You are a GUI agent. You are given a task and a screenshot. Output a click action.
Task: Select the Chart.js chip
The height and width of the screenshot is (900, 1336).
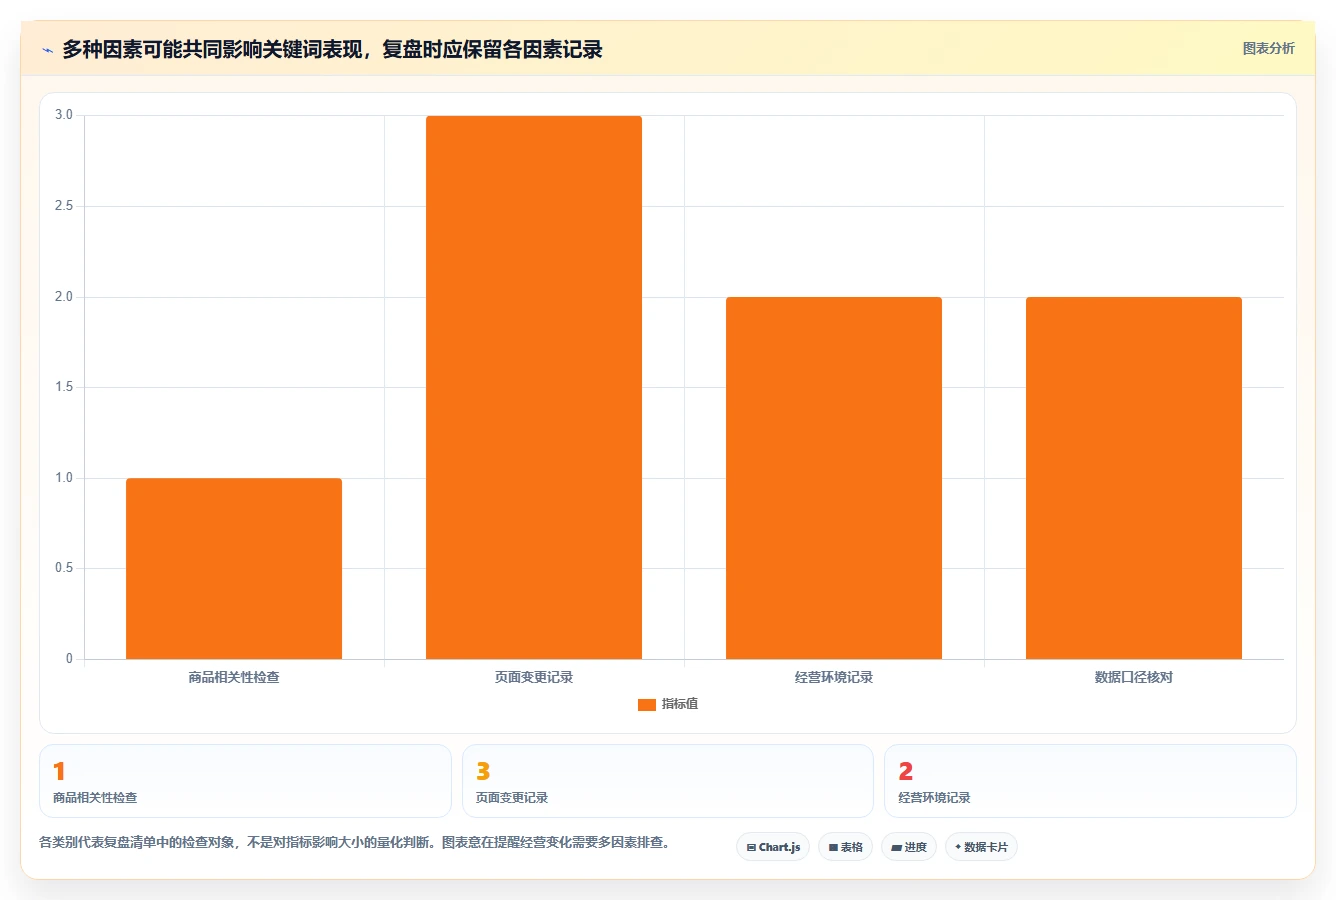click(x=773, y=847)
